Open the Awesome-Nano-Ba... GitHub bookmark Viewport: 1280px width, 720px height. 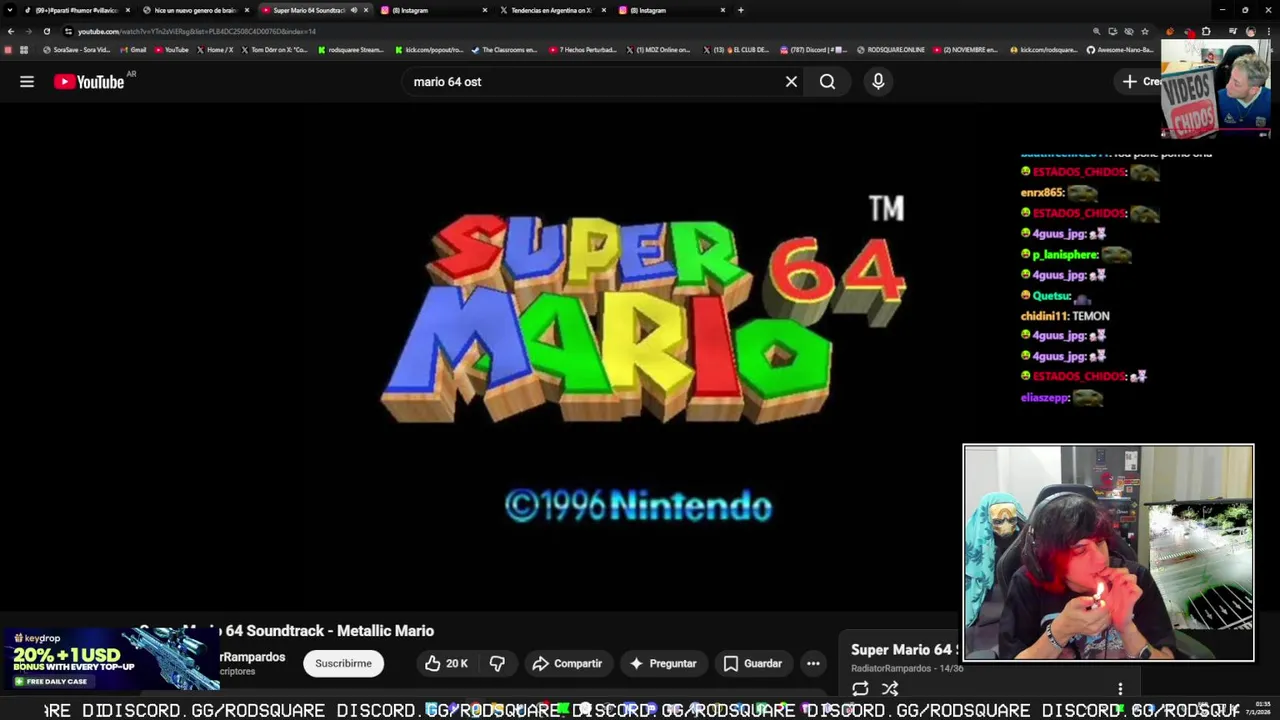tap(1120, 50)
